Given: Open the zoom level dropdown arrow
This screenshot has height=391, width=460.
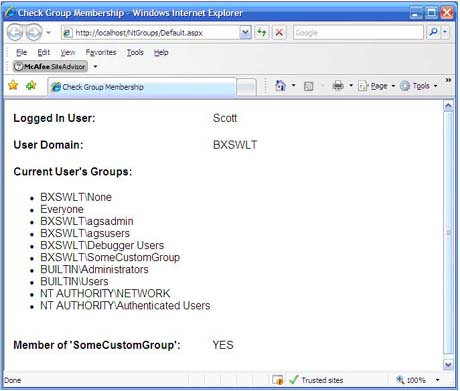Looking at the screenshot, I should [437, 380].
